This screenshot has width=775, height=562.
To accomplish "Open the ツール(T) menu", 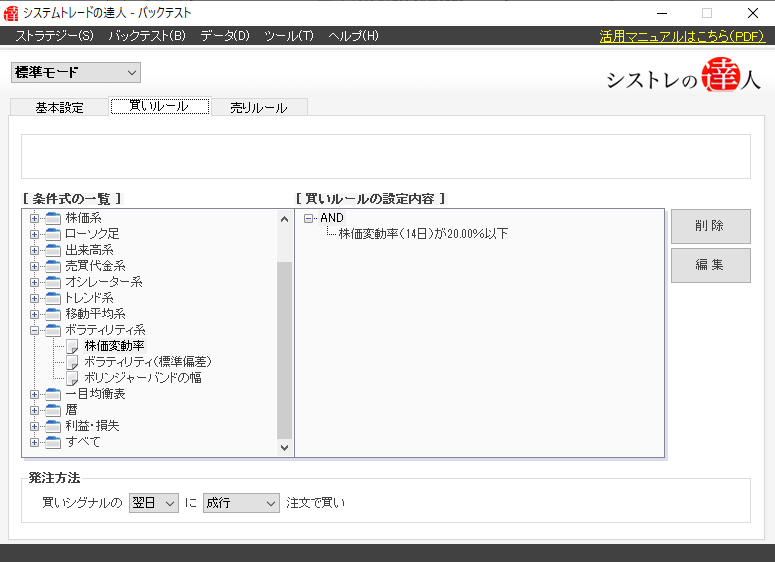I will (289, 36).
